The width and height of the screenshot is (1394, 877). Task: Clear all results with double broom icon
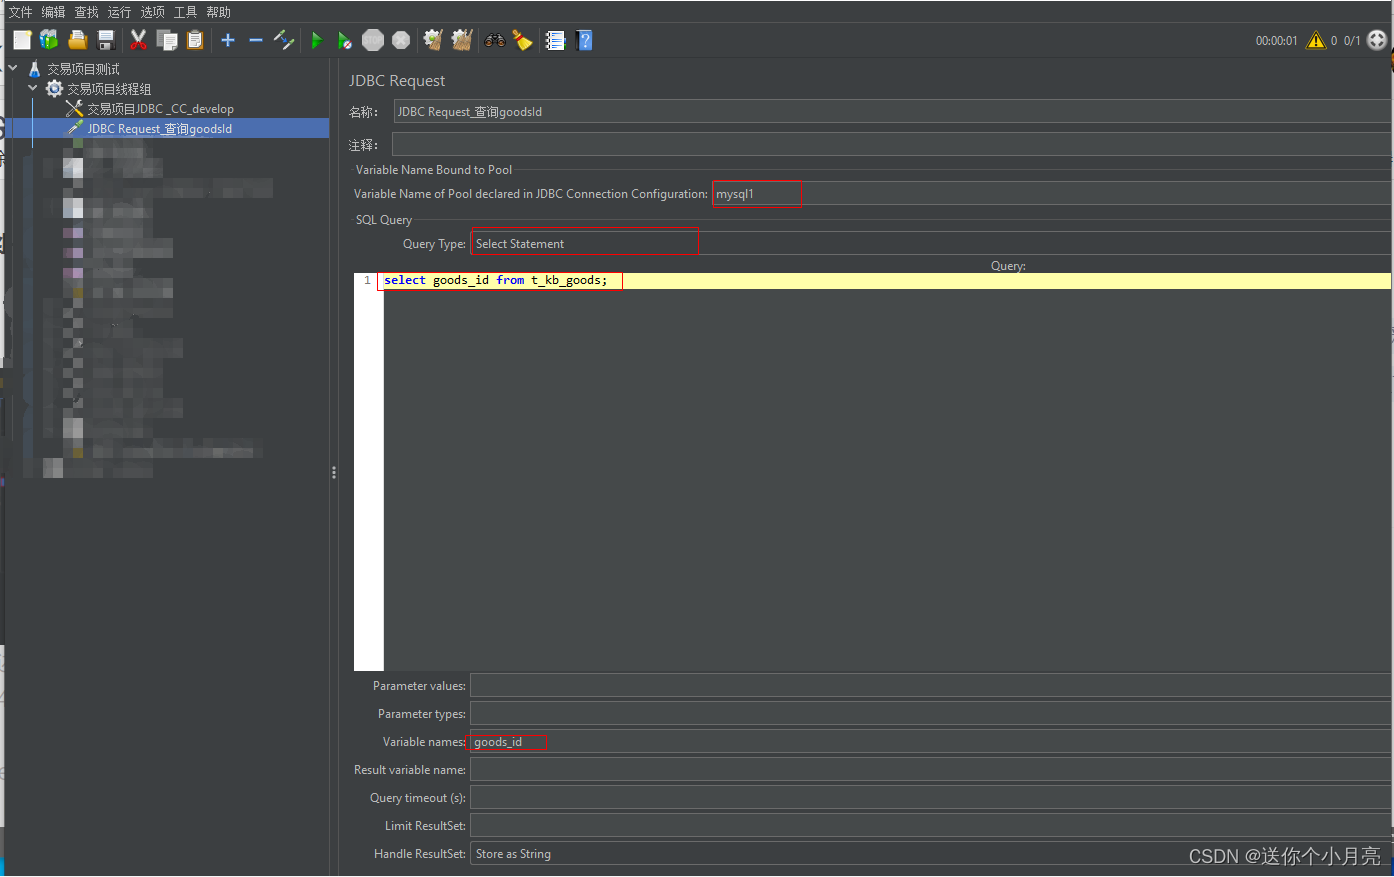coord(461,40)
